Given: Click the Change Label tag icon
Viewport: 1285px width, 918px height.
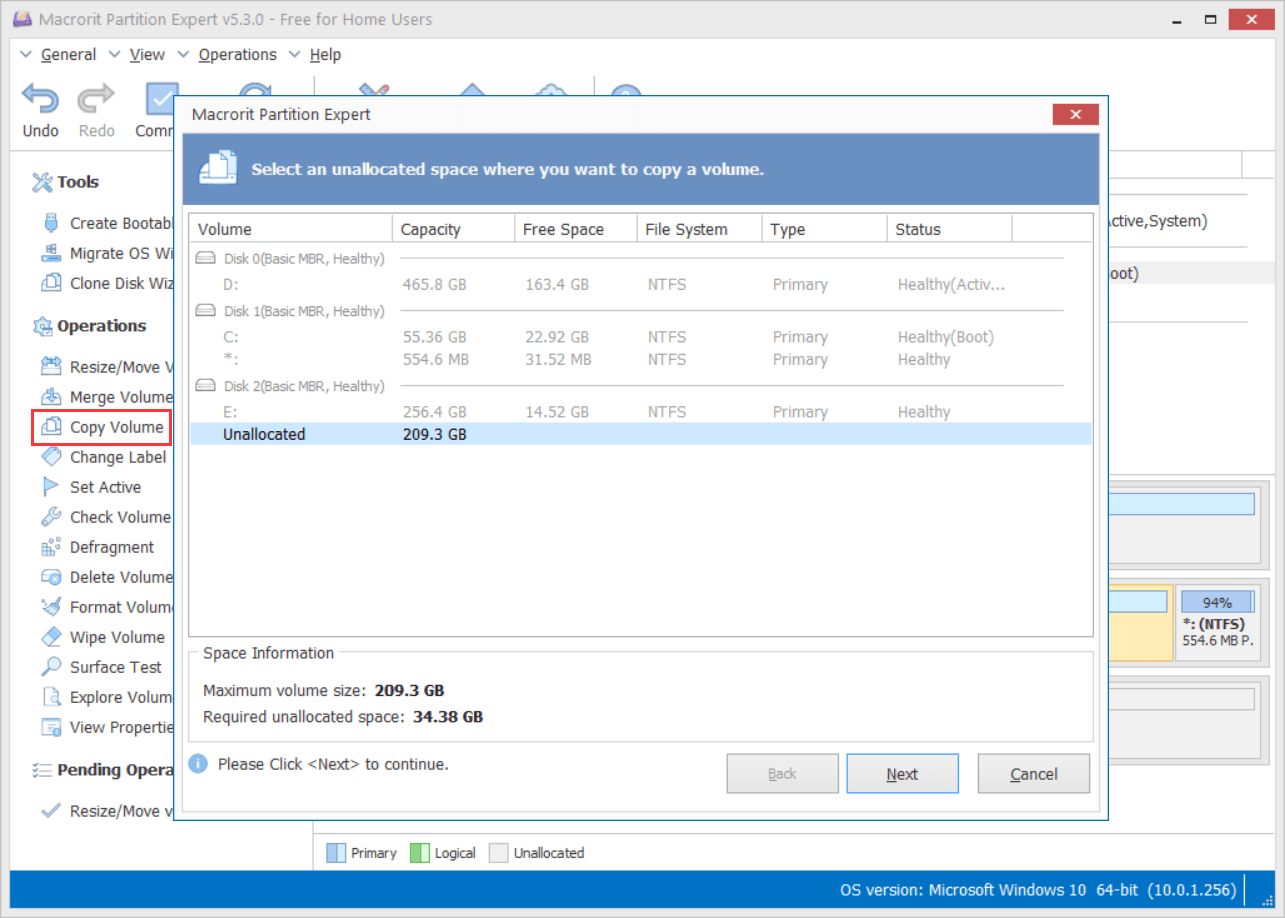Looking at the screenshot, I should 52,457.
